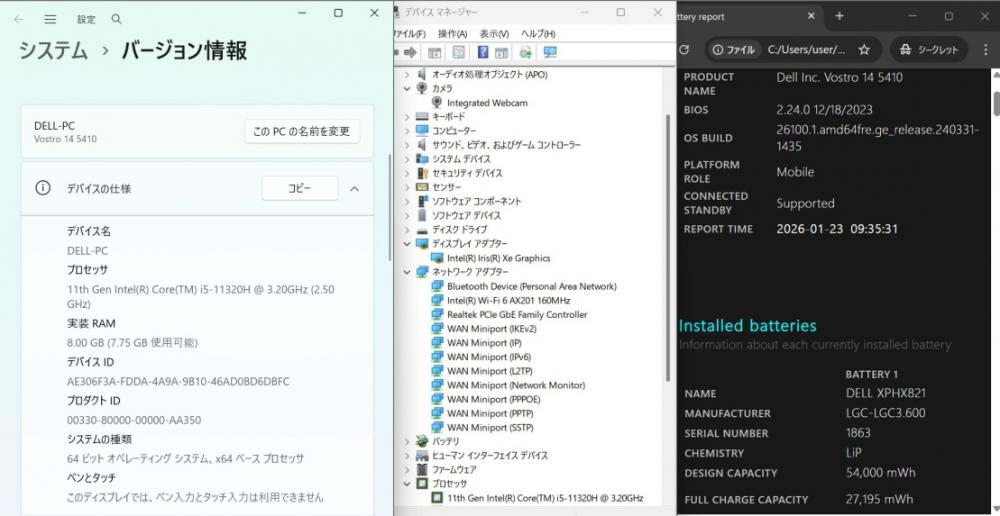Click Installed batteries heading
This screenshot has height=516, width=1000.
click(747, 325)
